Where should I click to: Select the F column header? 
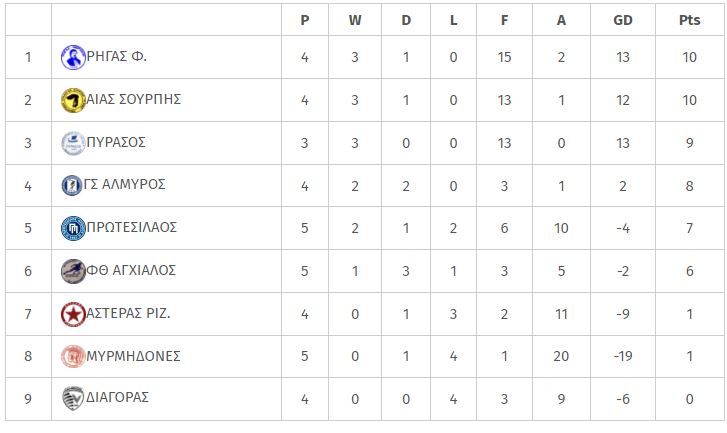(x=504, y=20)
